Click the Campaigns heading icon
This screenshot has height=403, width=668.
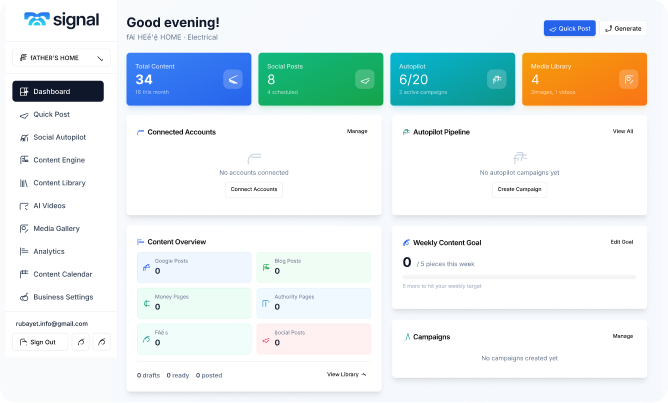click(x=406, y=337)
